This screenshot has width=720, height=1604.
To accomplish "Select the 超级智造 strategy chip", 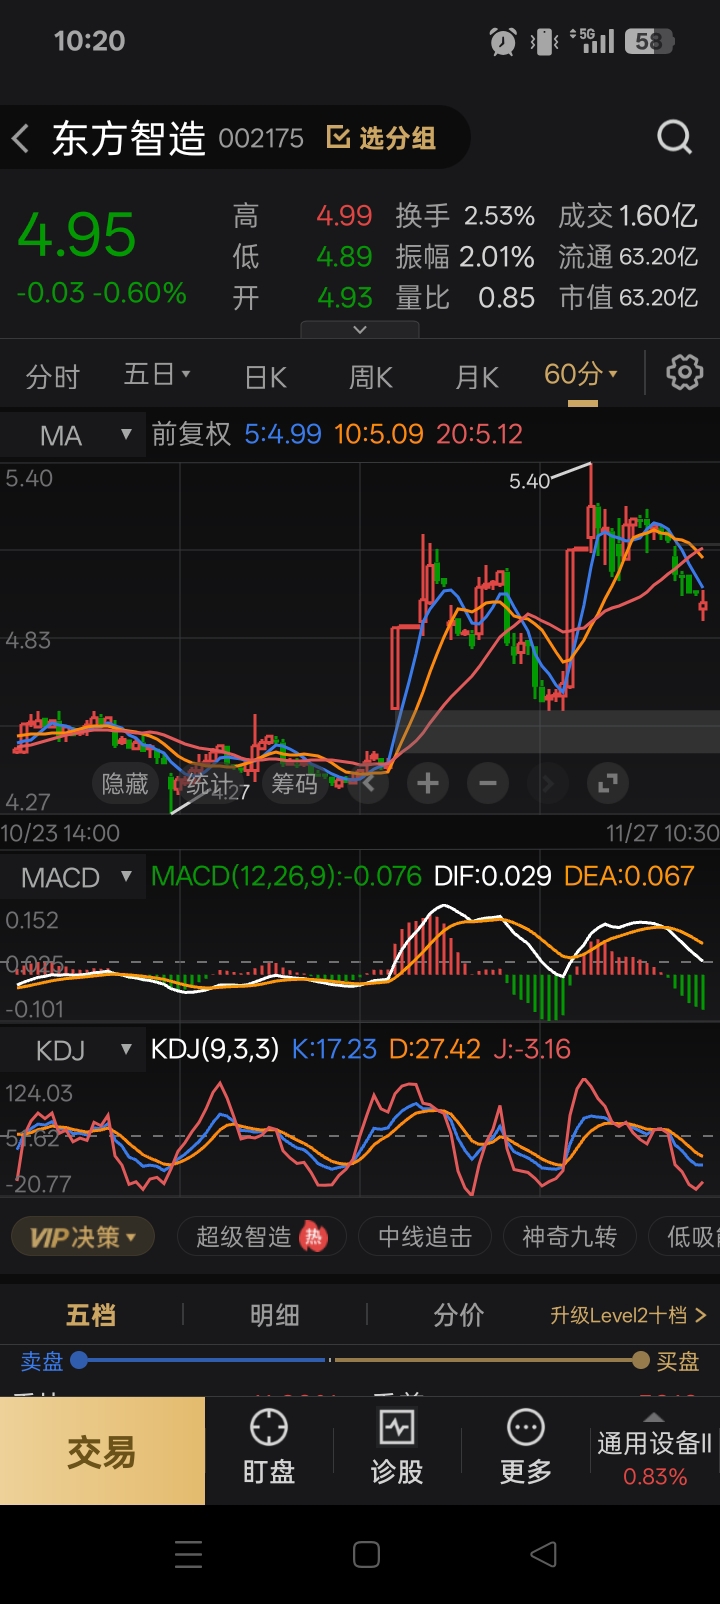I will click(x=261, y=1237).
